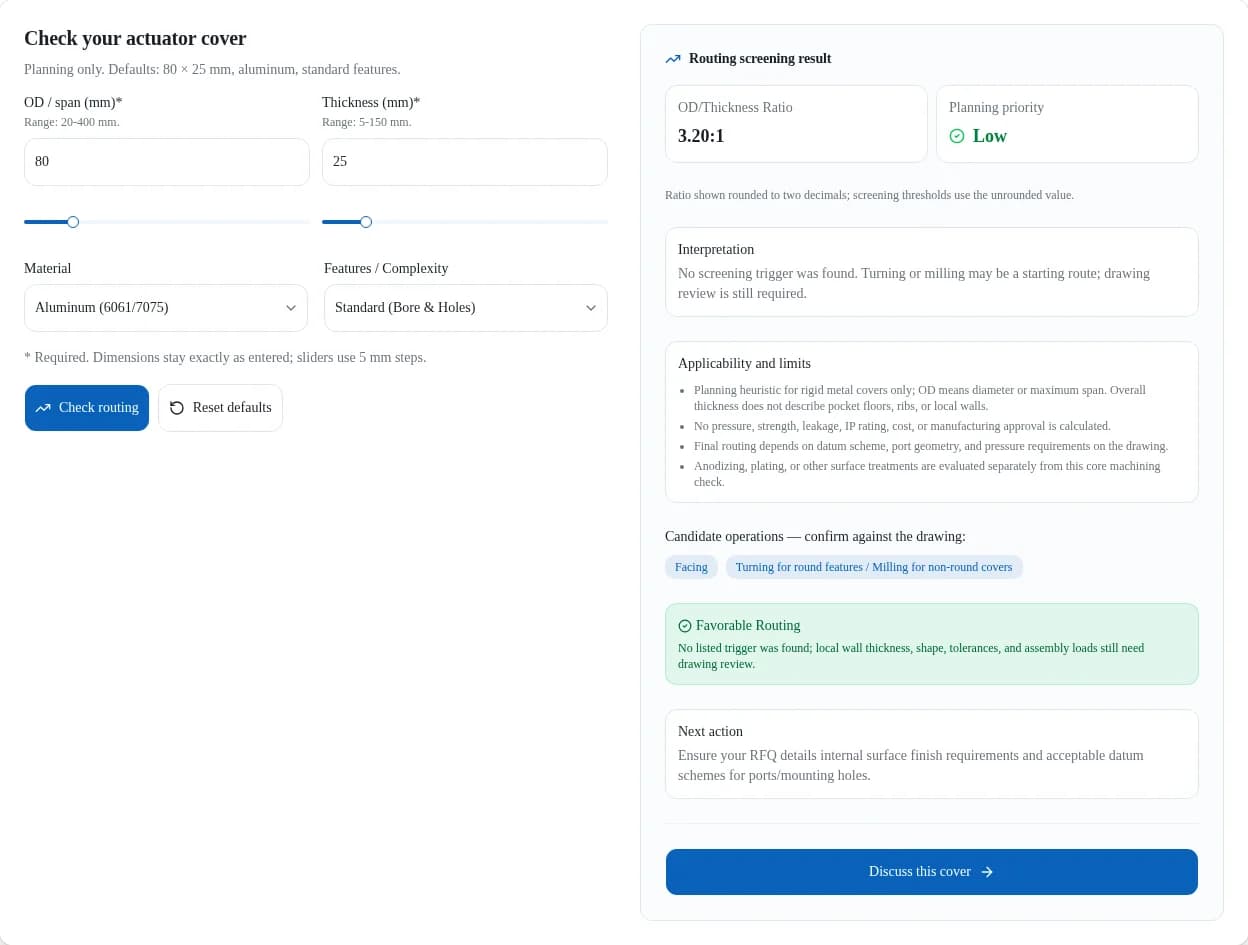Click the trend icon beside Routing screening result
The height and width of the screenshot is (945, 1248).
pyautogui.click(x=673, y=59)
